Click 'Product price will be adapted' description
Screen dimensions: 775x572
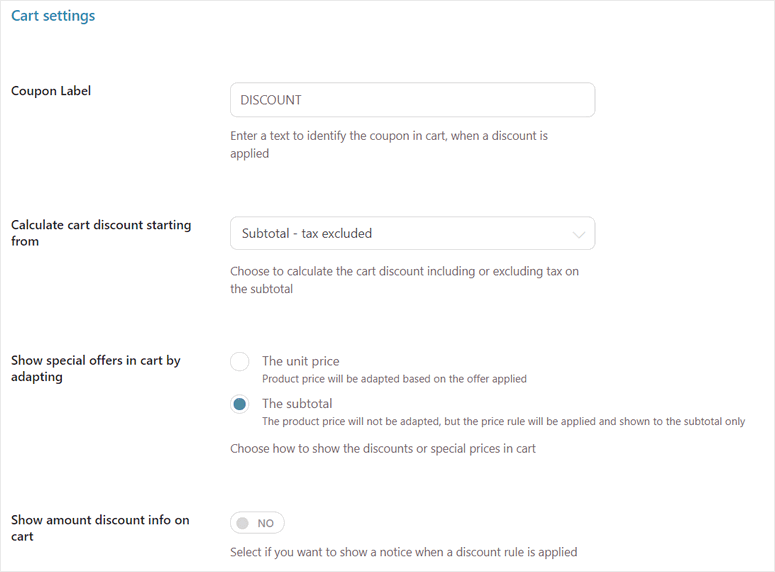click(x=394, y=380)
